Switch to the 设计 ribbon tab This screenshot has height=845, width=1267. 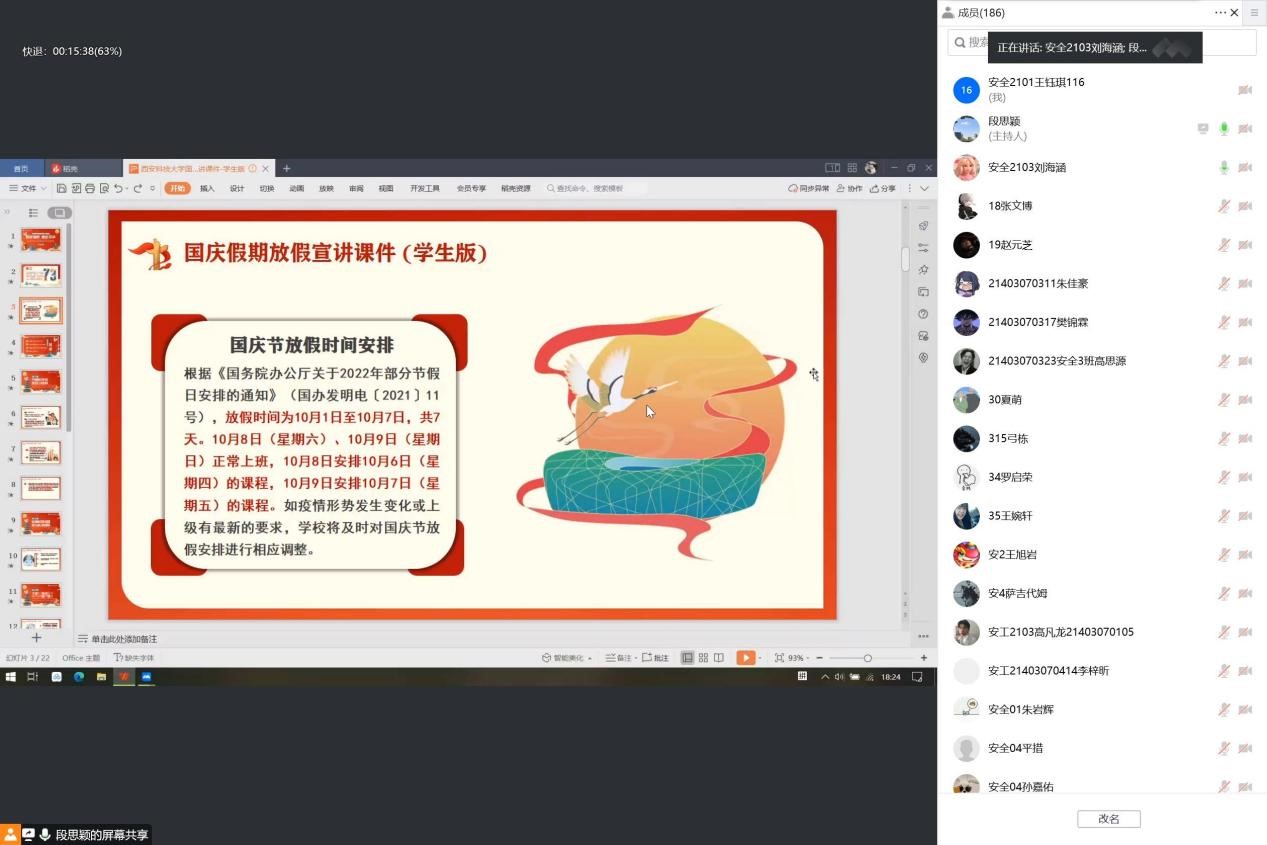pyautogui.click(x=237, y=188)
